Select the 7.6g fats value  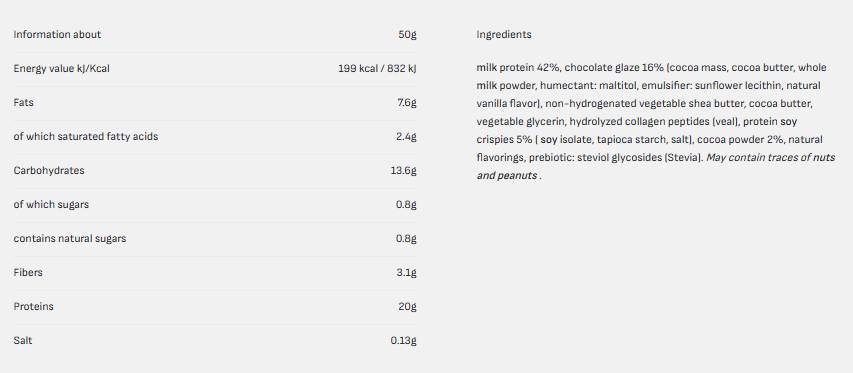[406, 102]
